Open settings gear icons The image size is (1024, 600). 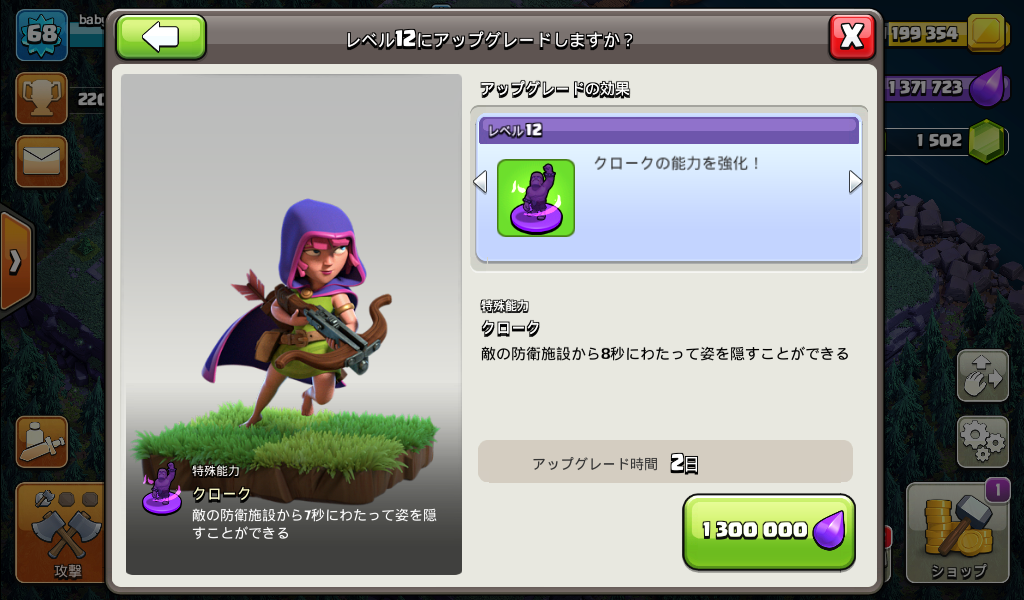982,442
